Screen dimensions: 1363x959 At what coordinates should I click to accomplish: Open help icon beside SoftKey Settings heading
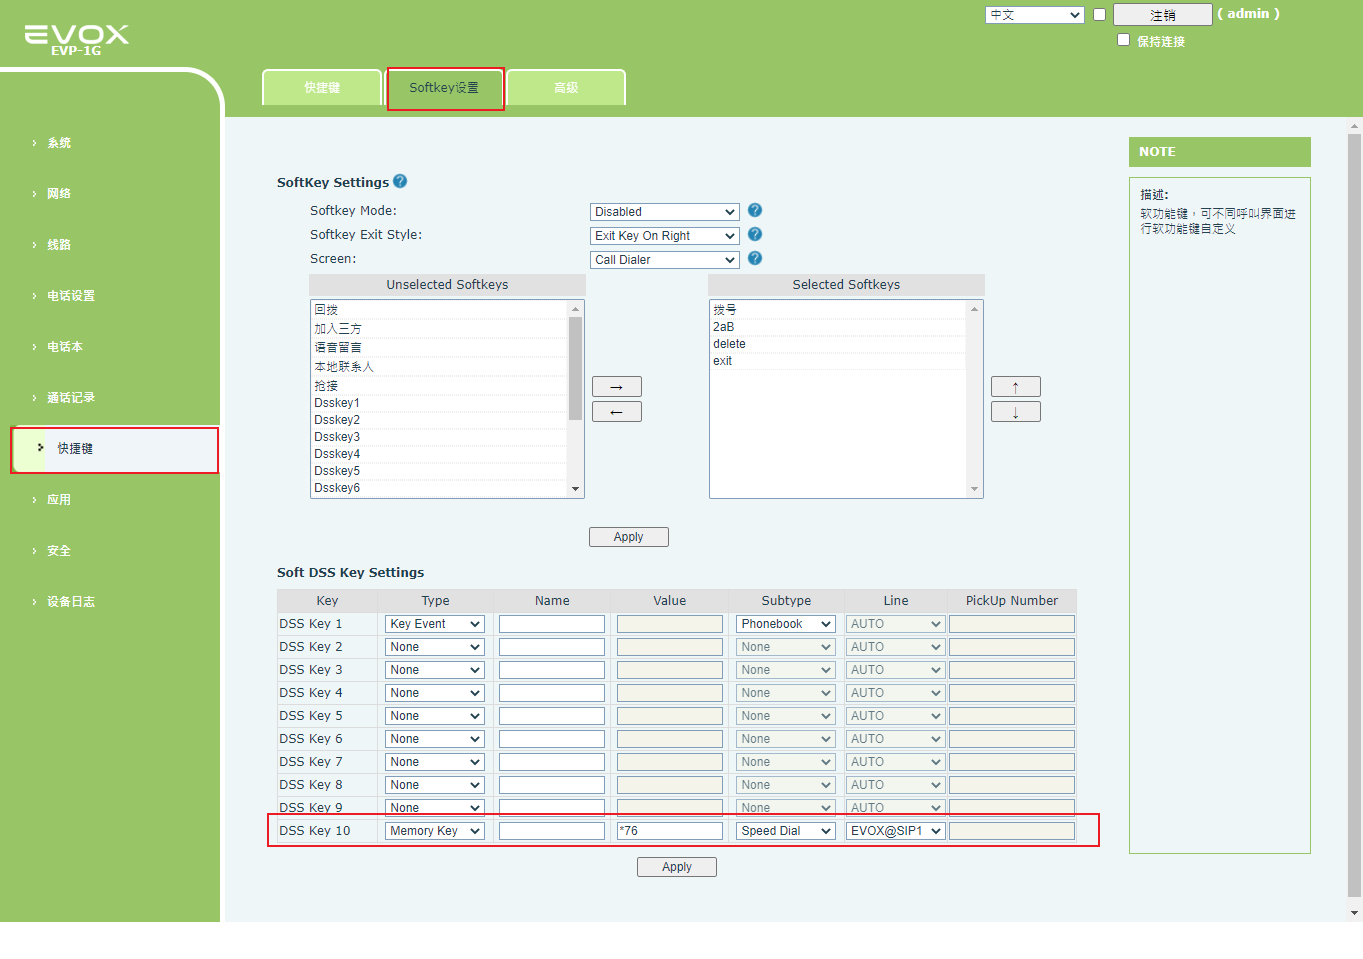point(400,181)
